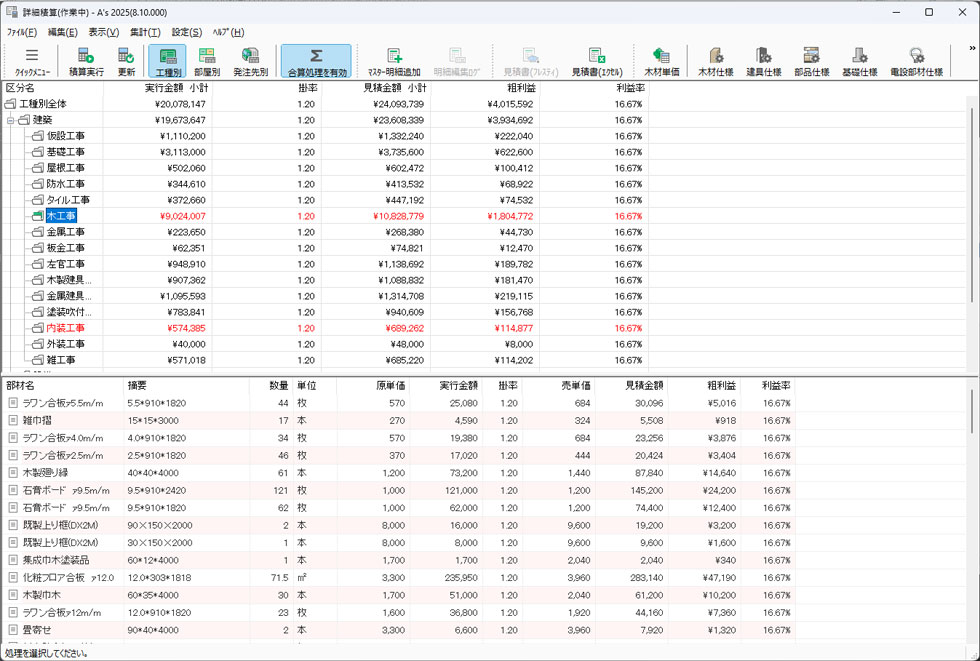Open 建具仕様 specification settings
Screen dimensions: 980x661
764,61
